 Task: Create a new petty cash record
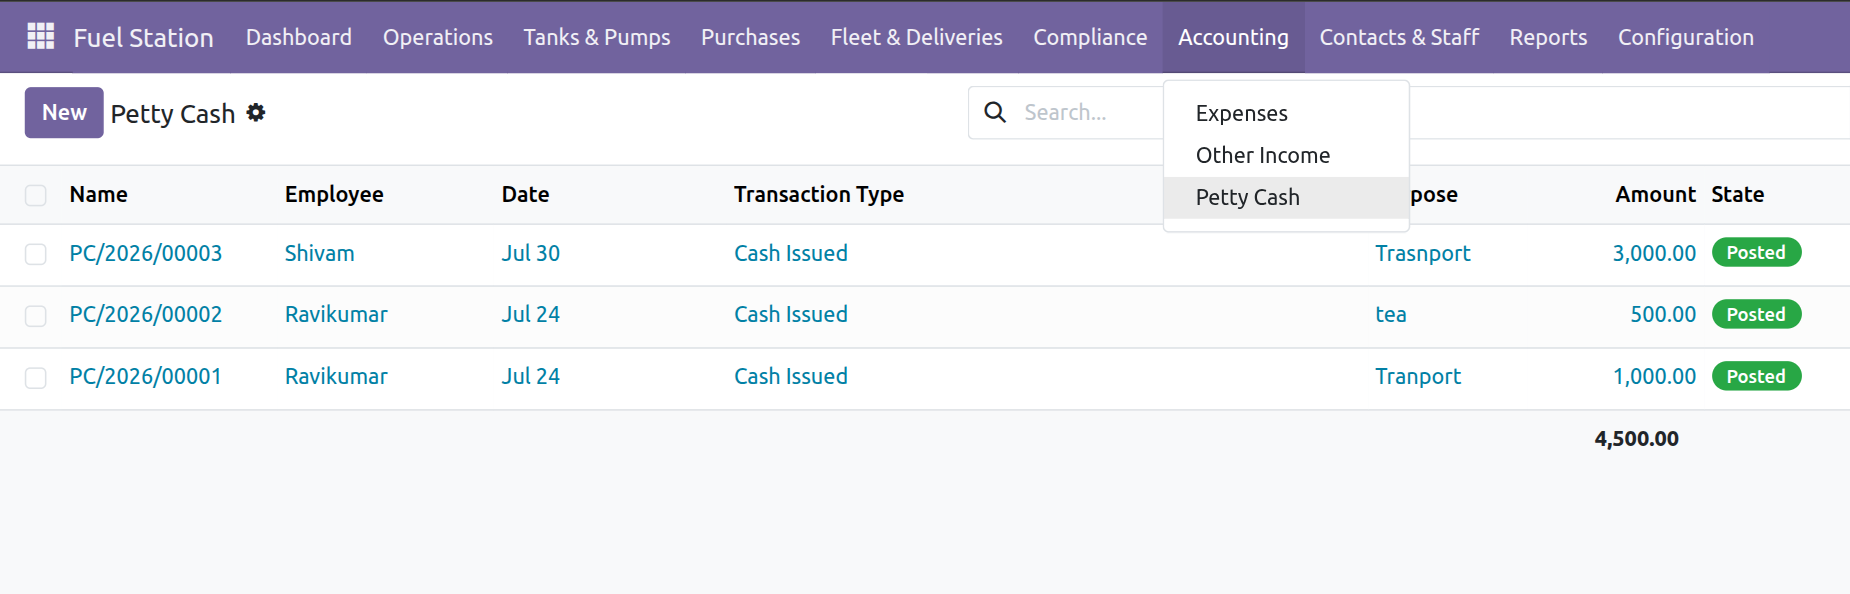(64, 112)
